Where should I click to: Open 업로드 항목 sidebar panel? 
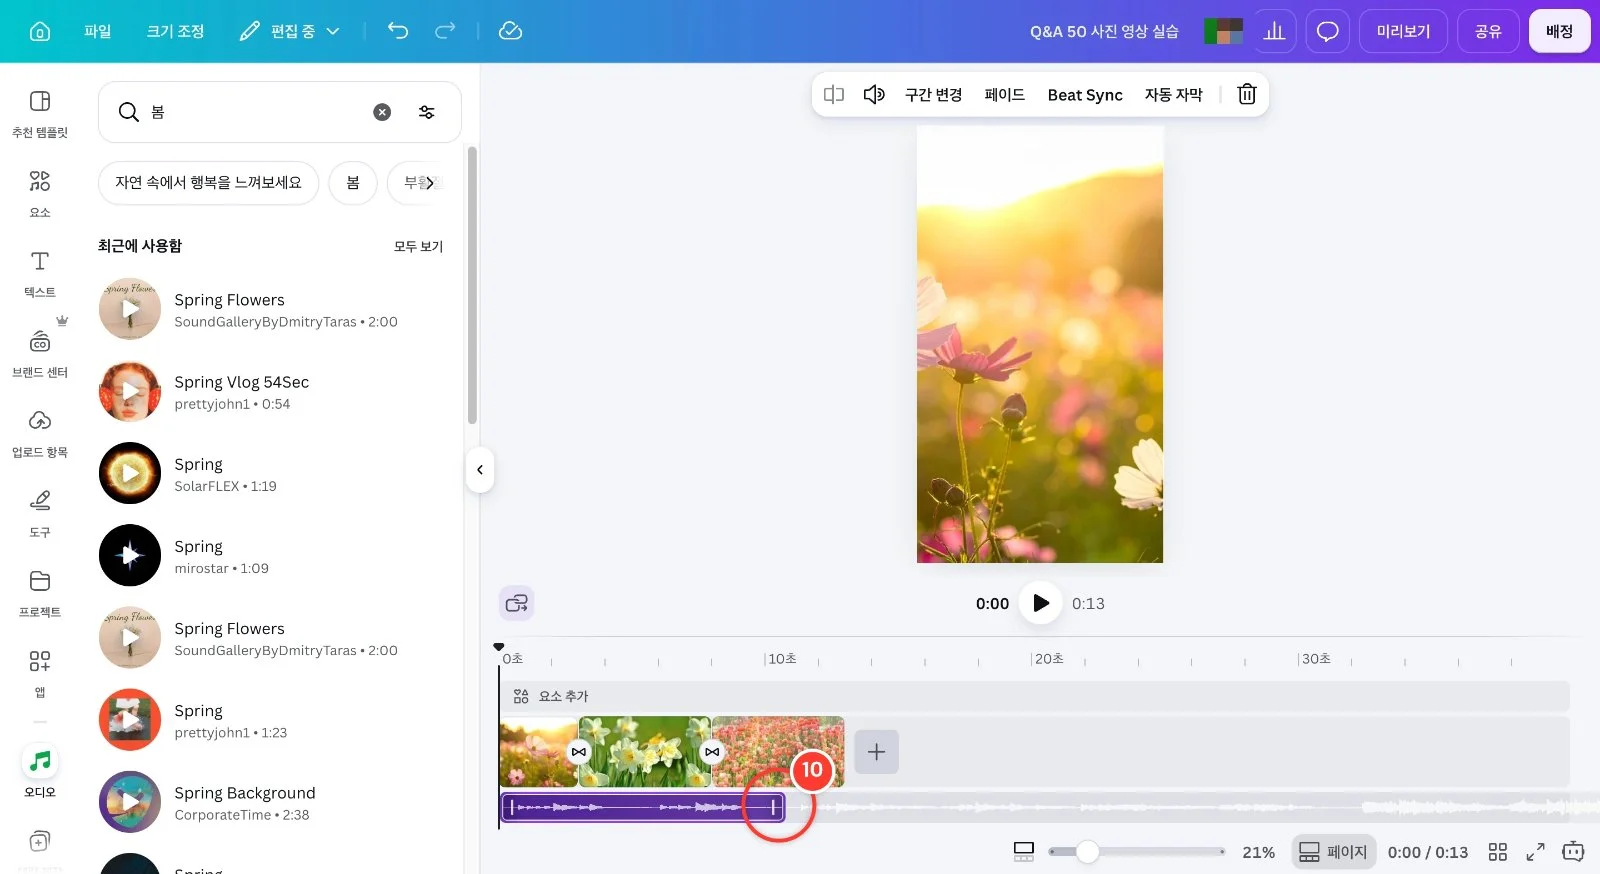[40, 433]
